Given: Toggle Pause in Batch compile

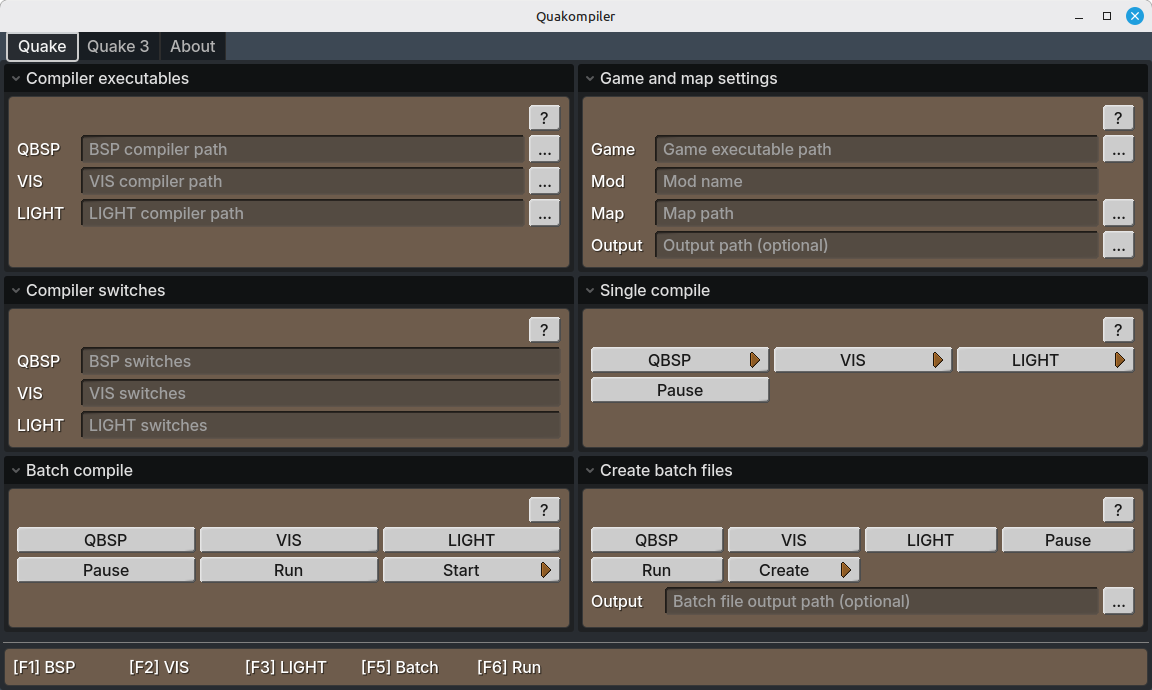Looking at the screenshot, I should (x=106, y=570).
